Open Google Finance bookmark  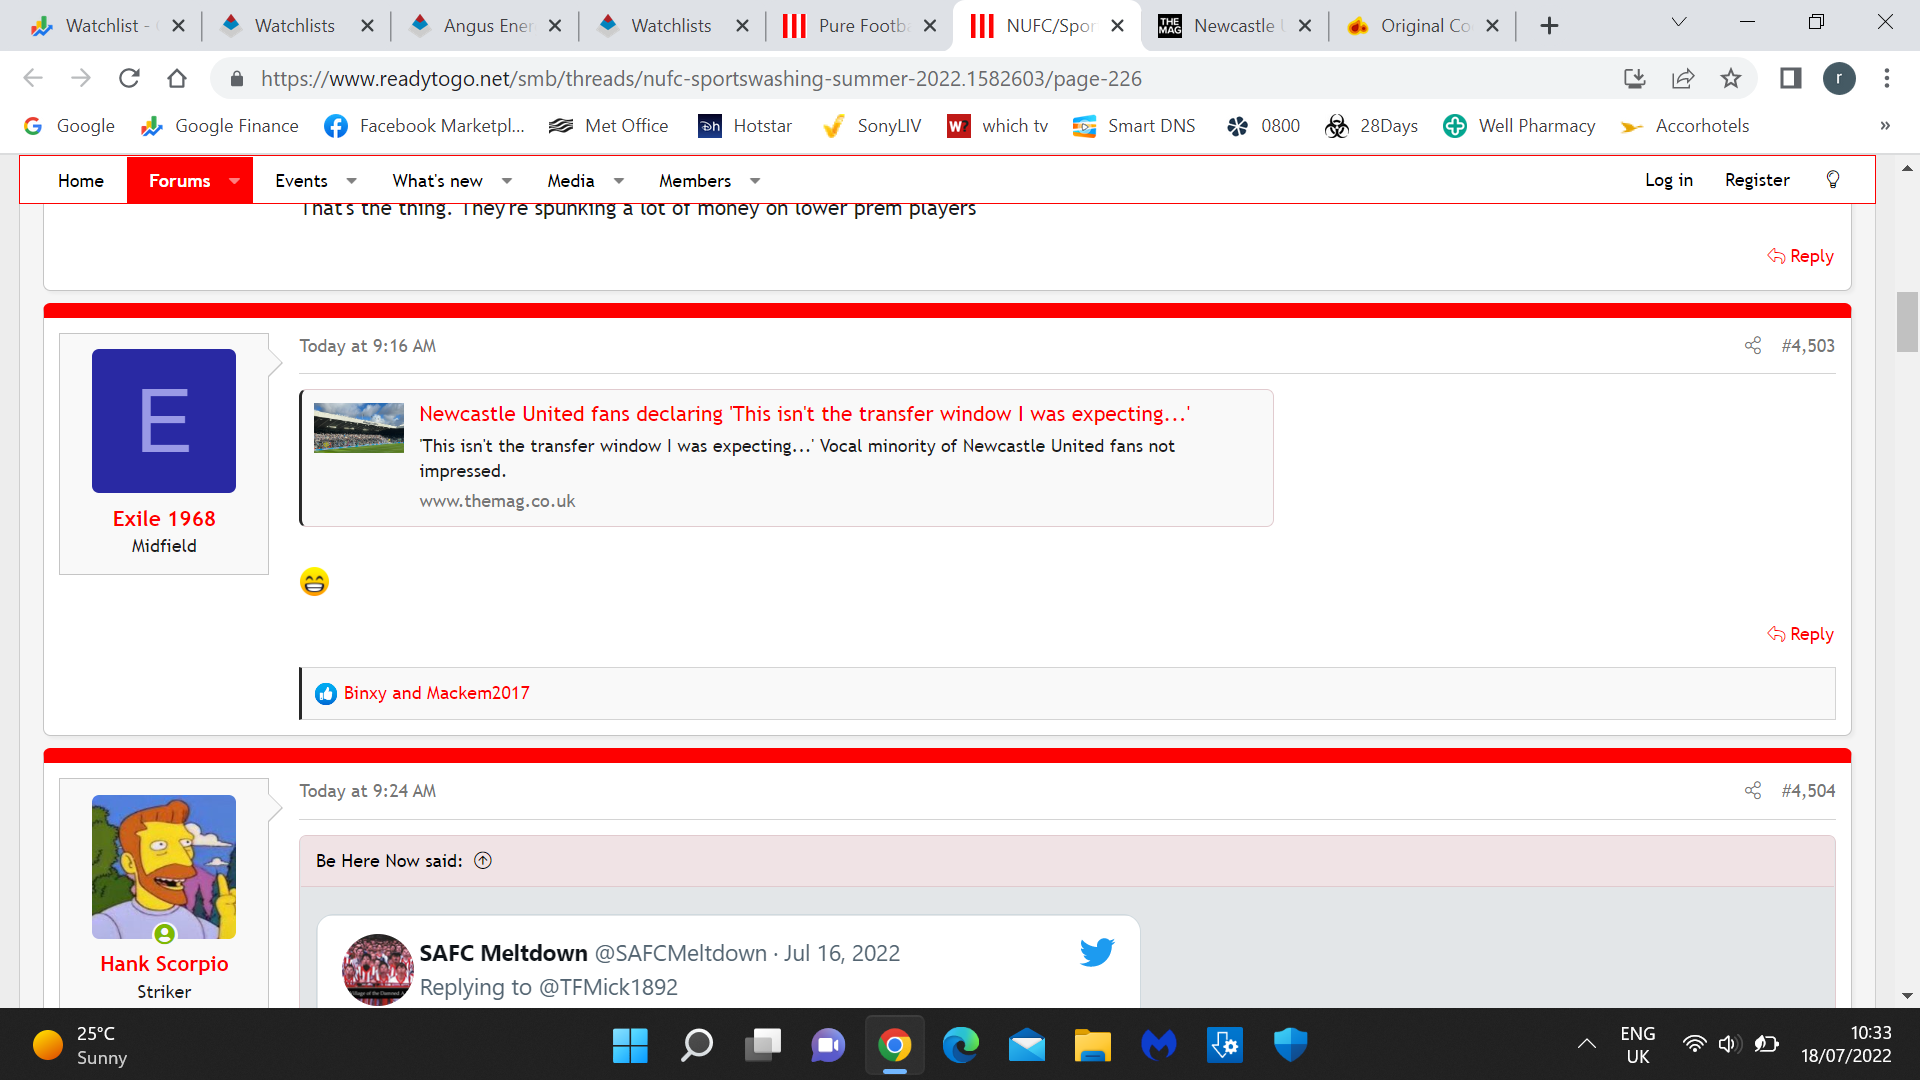(220, 126)
